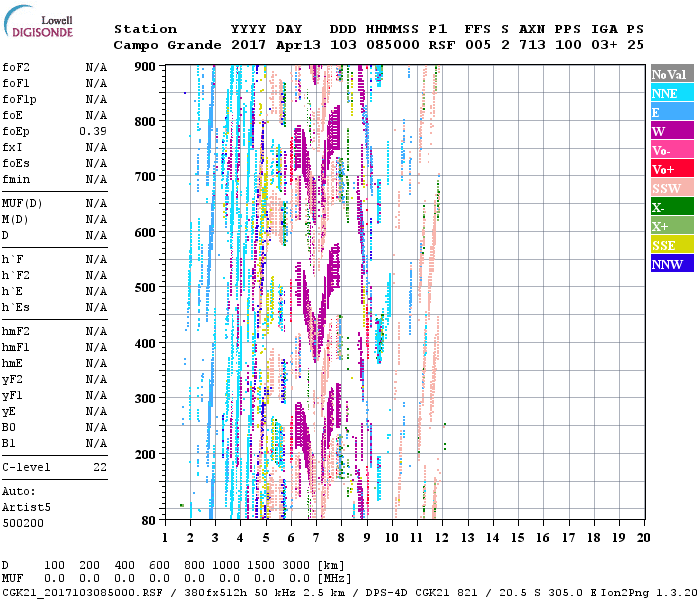The image size is (700, 600).
Task: Click the PS value 25
Action: pos(635,45)
